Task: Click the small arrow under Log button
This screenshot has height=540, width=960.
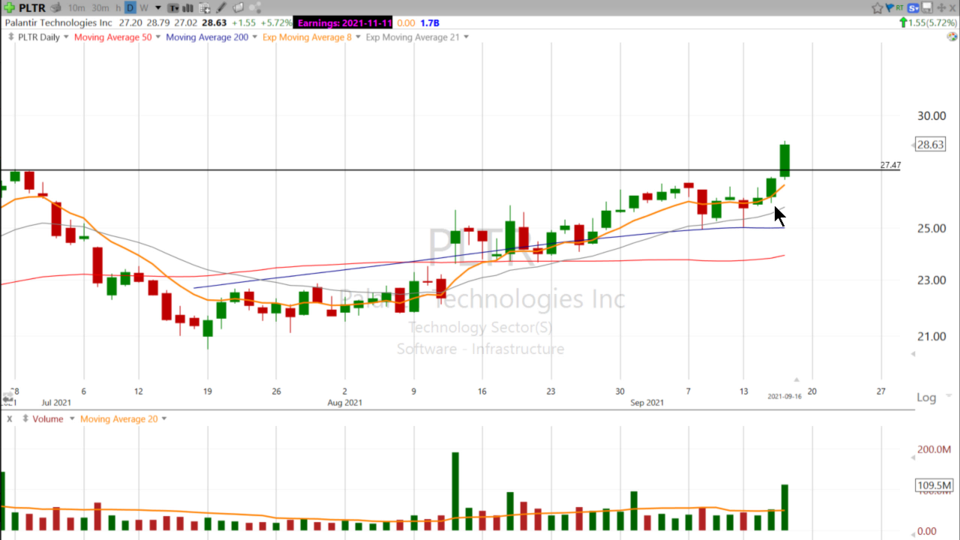Action: [949, 396]
